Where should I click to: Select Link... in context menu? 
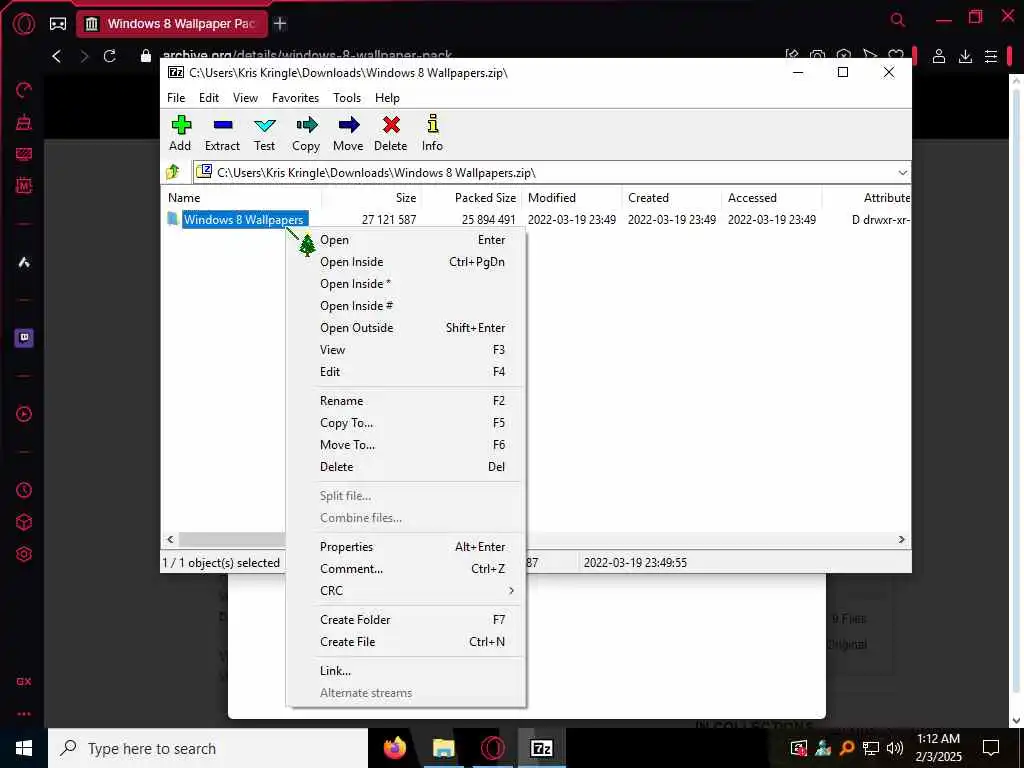pyautogui.click(x=406, y=671)
